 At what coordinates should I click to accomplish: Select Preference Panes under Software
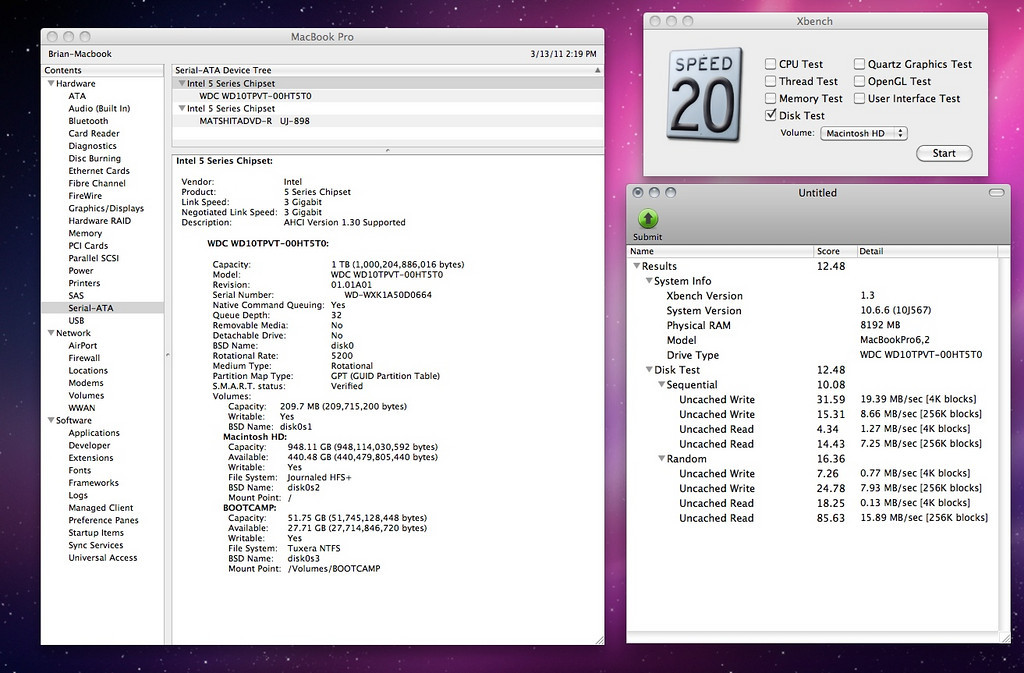coord(103,520)
